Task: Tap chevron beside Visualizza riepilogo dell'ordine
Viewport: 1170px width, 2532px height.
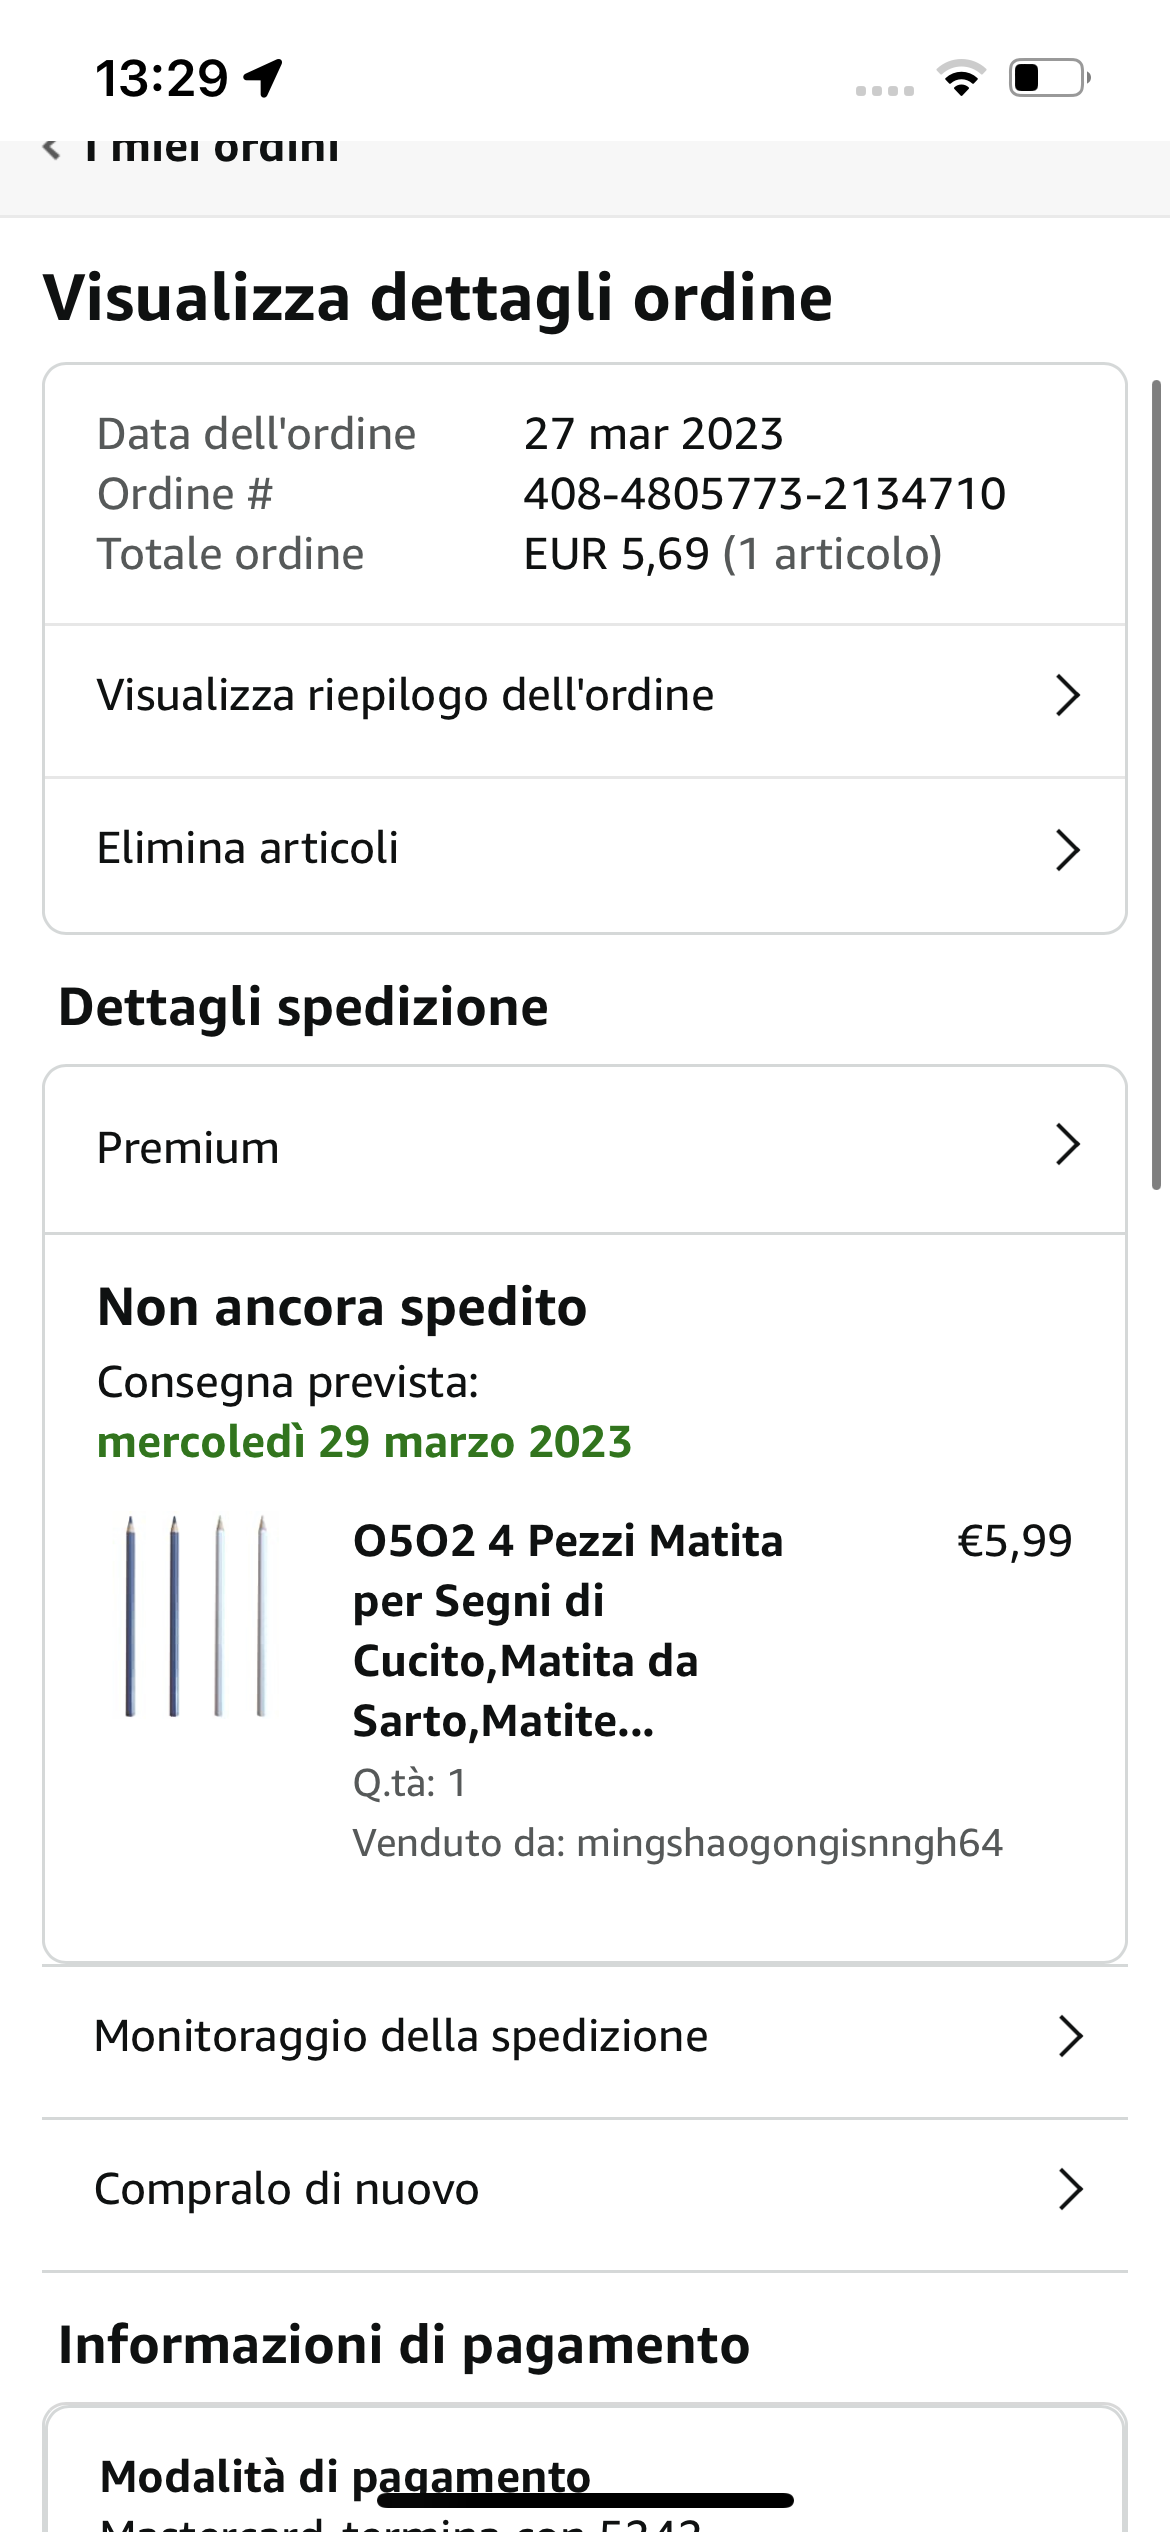Action: (x=1067, y=695)
